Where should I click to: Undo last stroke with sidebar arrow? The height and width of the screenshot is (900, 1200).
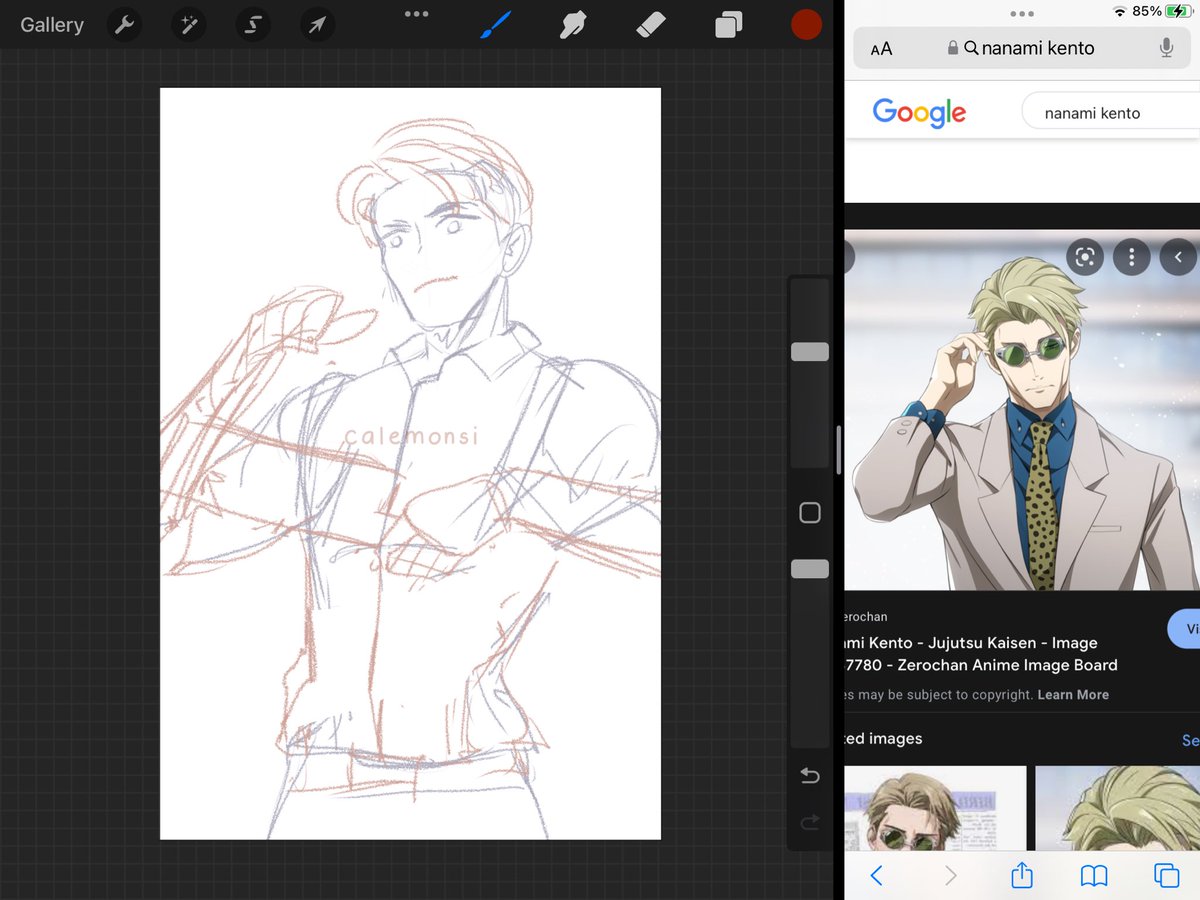(810, 776)
